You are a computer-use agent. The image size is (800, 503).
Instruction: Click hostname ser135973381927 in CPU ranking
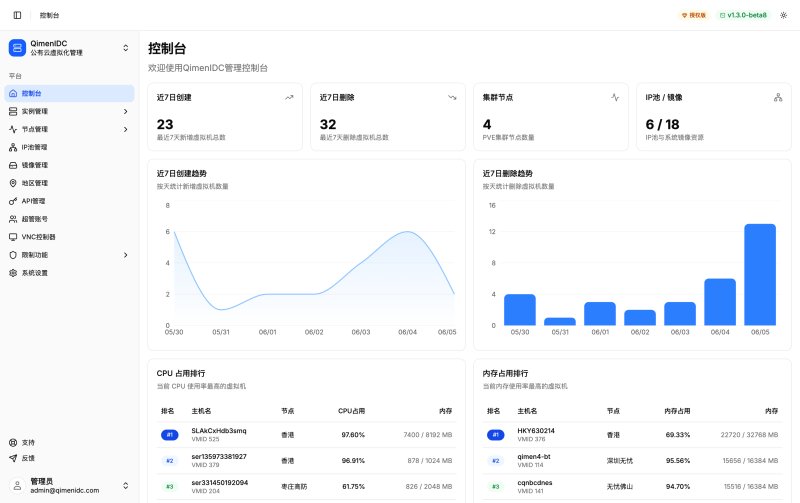219,457
